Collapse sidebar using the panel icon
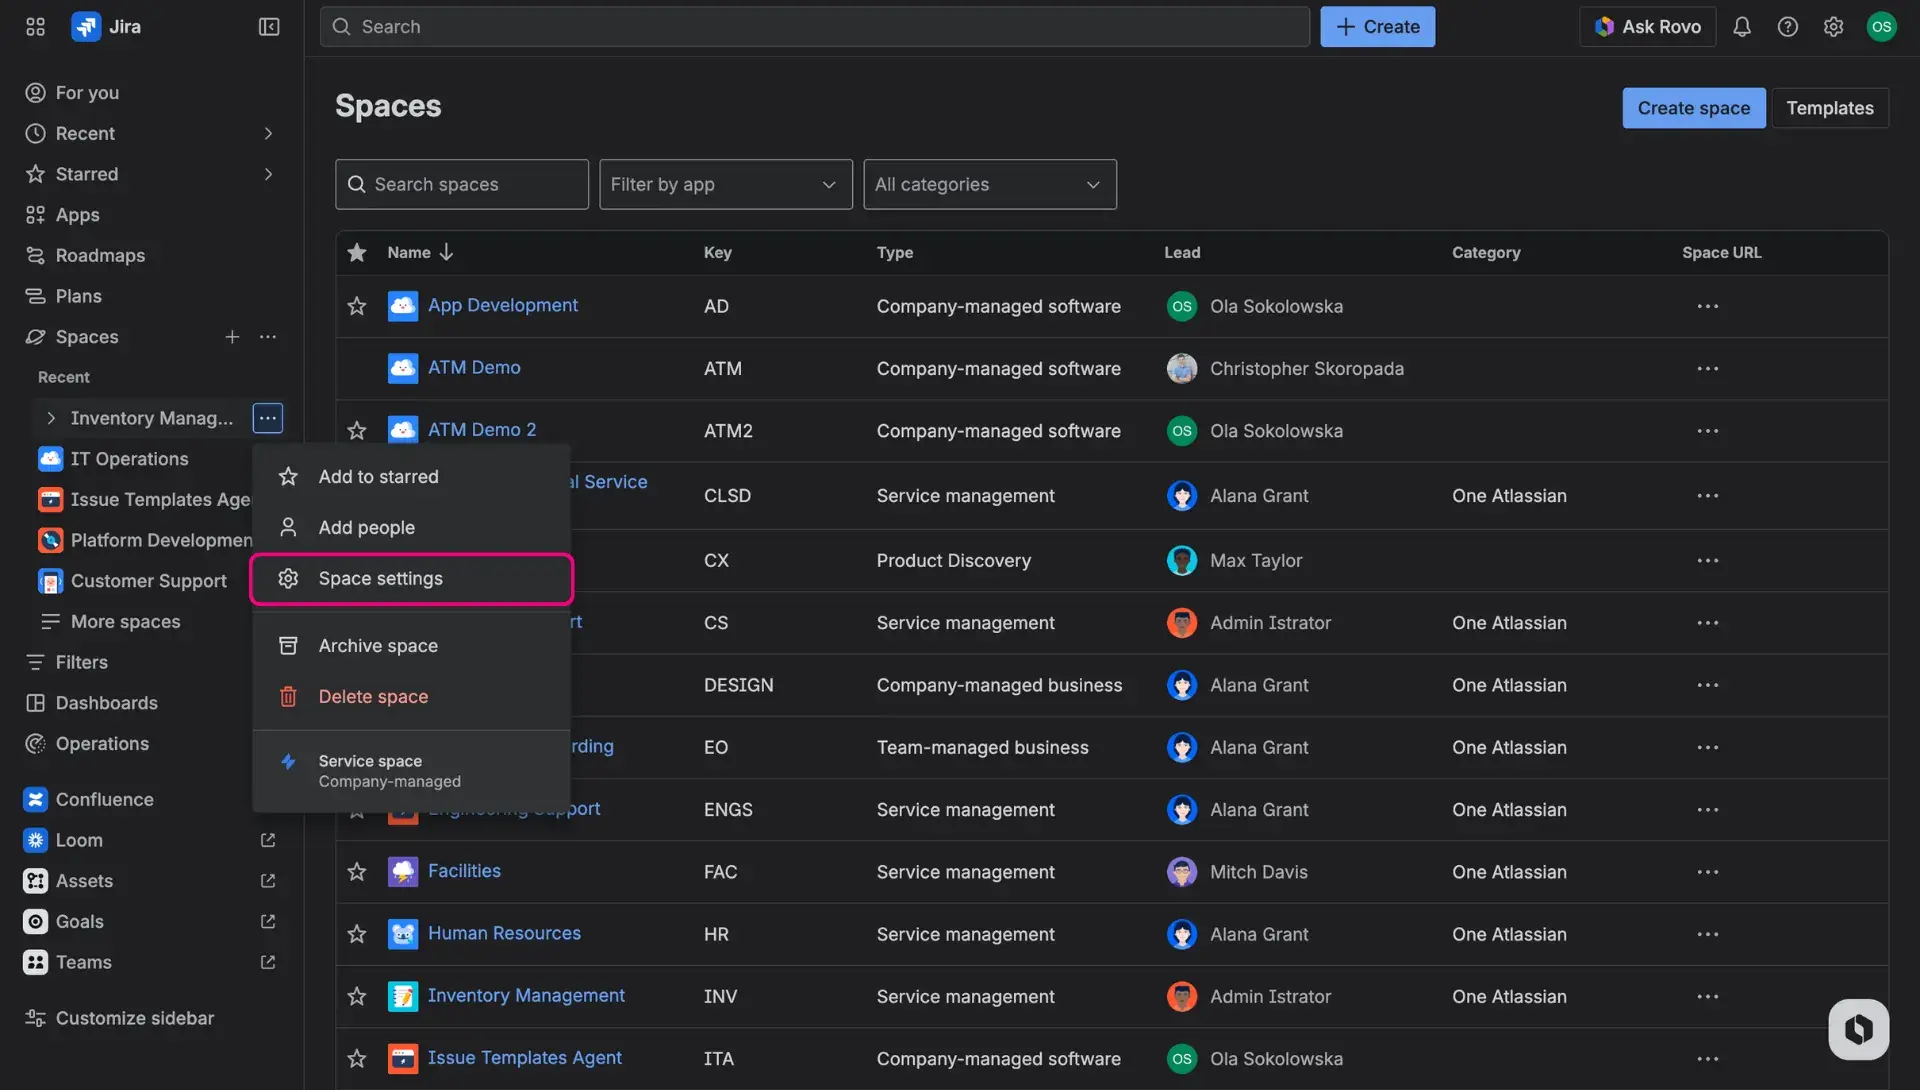The image size is (1920, 1090). tap(269, 27)
